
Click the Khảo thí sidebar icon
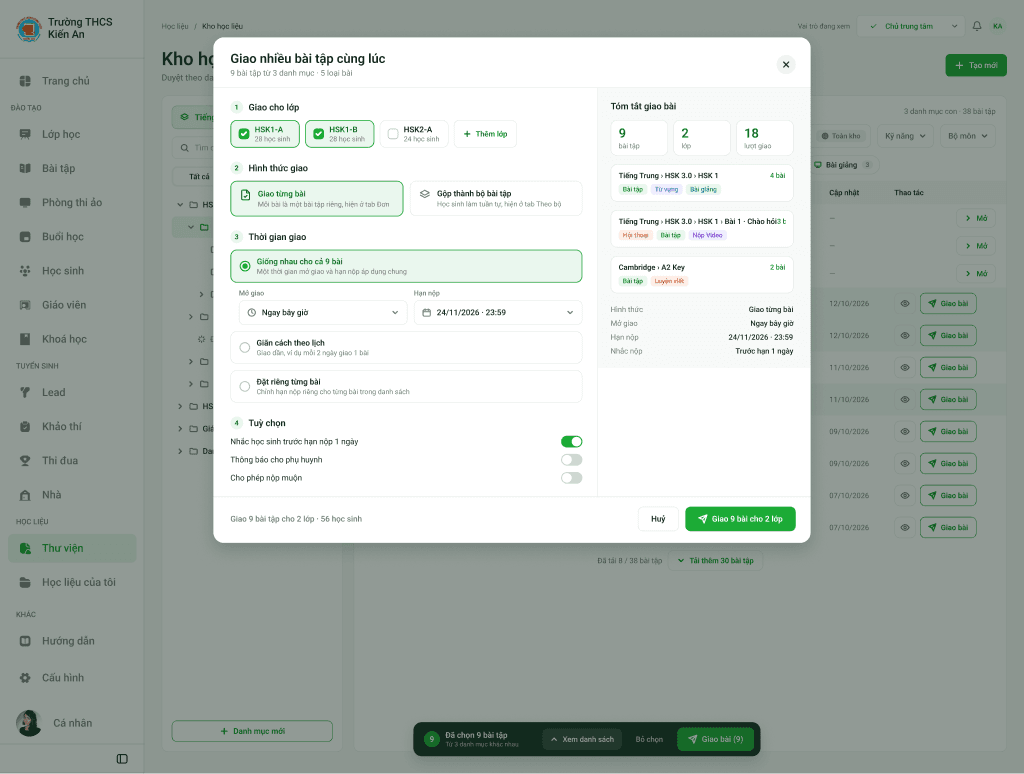click(x=25, y=427)
